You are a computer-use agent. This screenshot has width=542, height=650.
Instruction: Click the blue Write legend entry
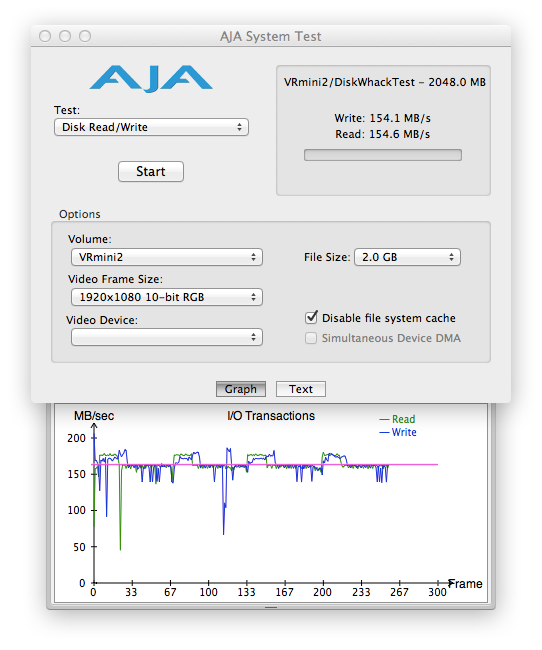398,432
